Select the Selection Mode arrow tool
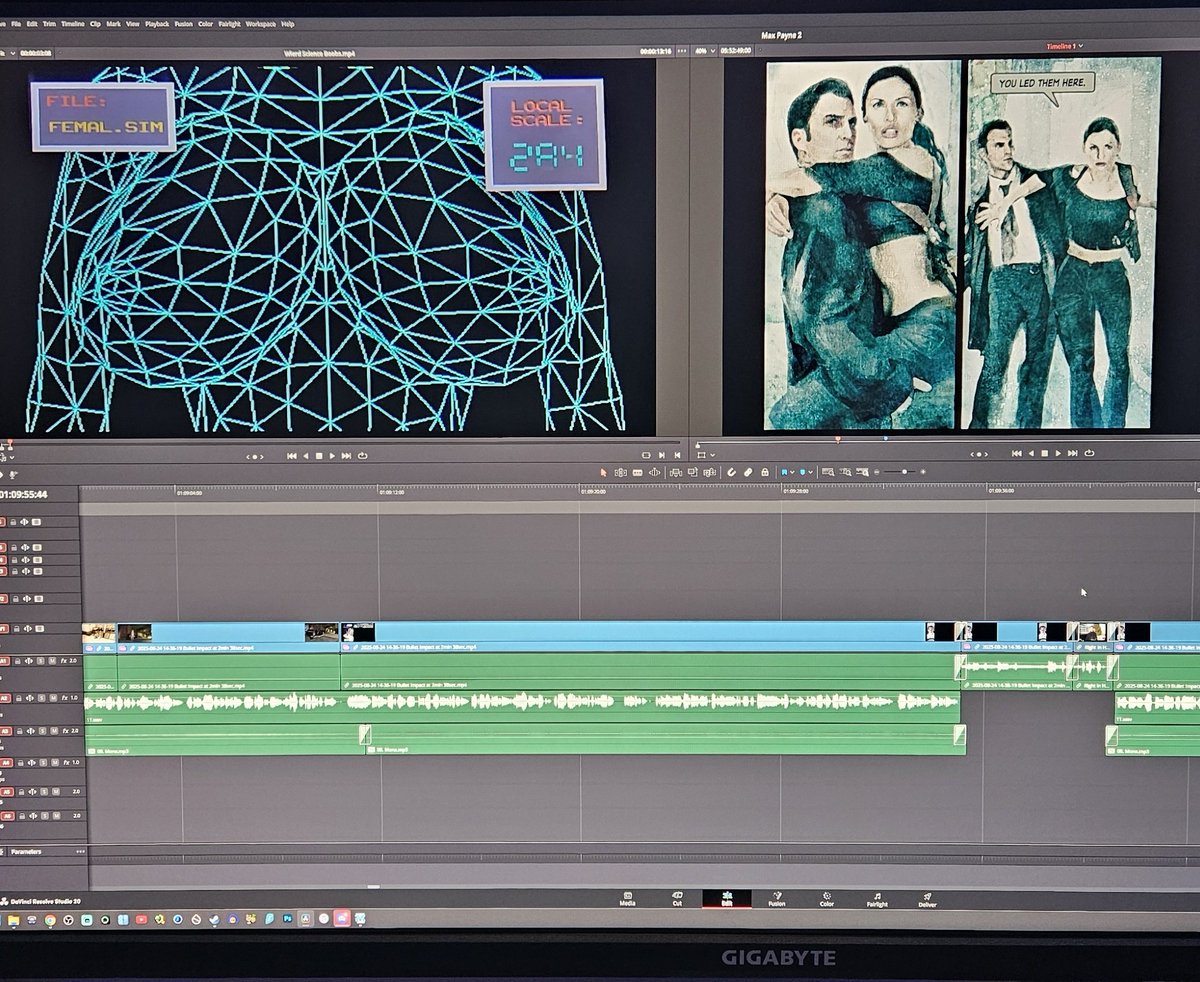 click(x=603, y=471)
